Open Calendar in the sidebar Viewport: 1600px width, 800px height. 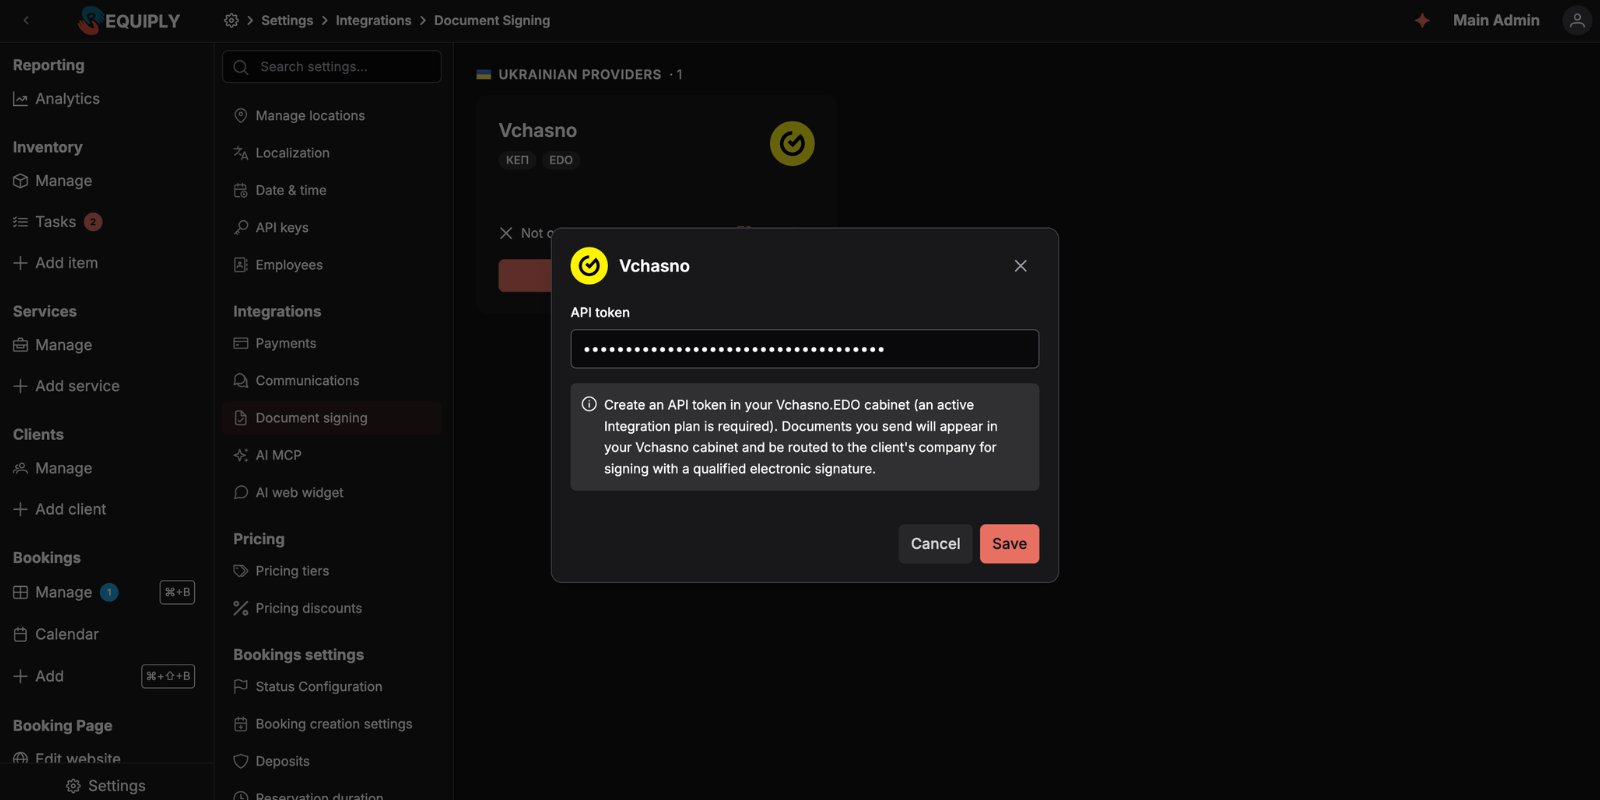(x=56, y=634)
